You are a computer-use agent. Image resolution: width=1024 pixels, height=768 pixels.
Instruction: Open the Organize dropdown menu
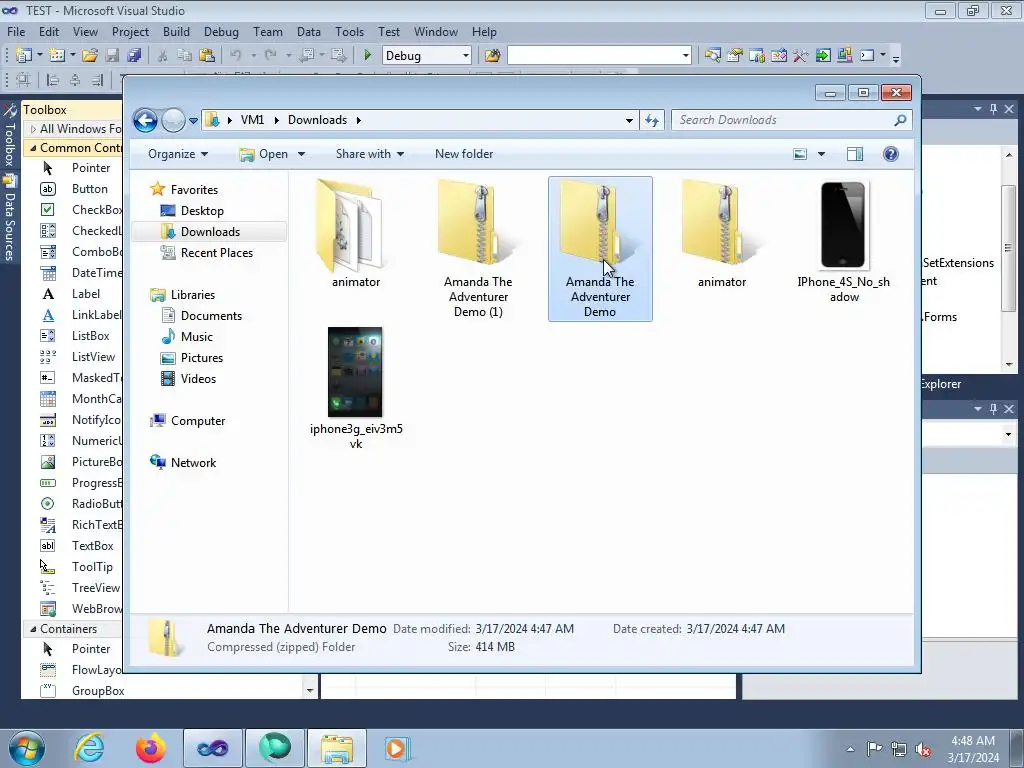point(178,154)
